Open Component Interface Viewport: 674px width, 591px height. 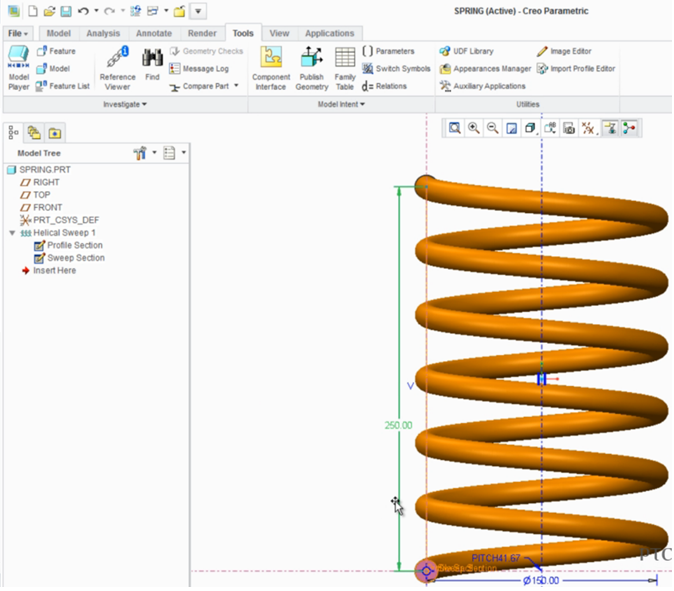(271, 68)
